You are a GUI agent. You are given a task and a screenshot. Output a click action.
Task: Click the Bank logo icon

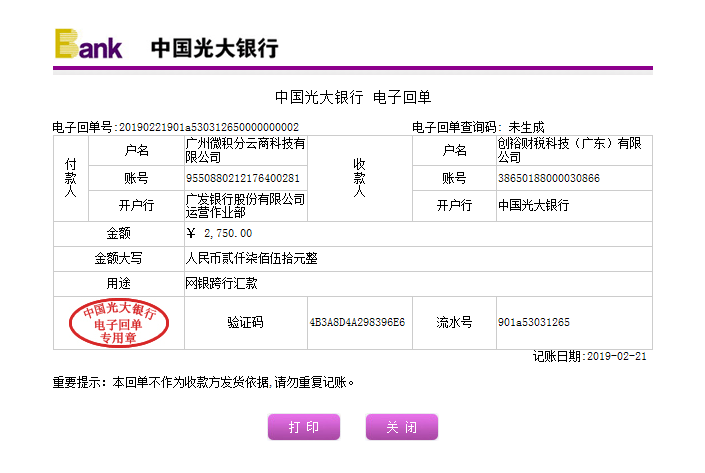point(89,44)
